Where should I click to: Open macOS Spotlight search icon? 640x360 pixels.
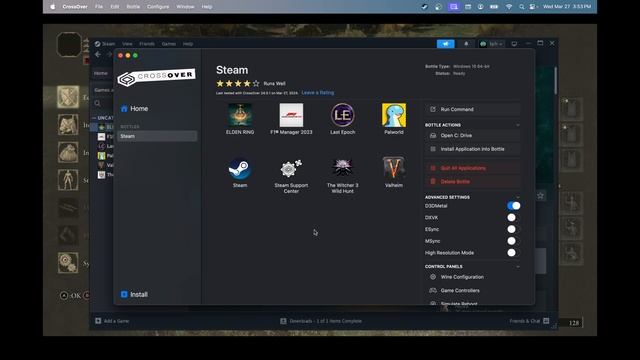pyautogui.click(x=521, y=7)
